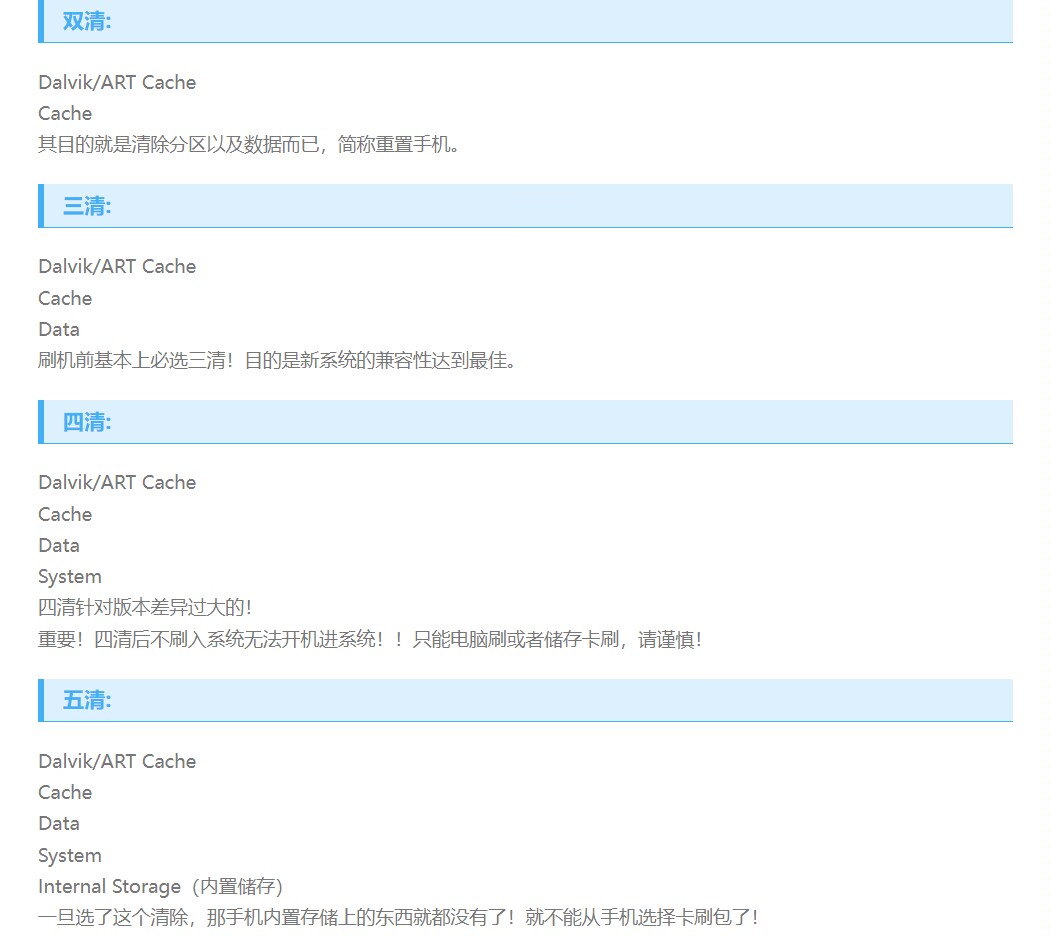Click the line 四清针对版本差异过大的

click(145, 608)
